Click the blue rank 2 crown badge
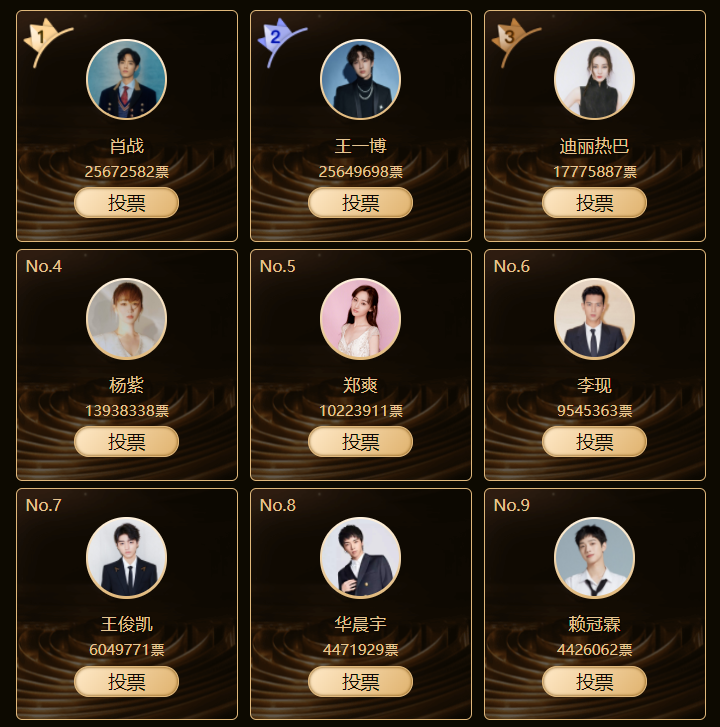This screenshot has height=727, width=720. (x=280, y=42)
